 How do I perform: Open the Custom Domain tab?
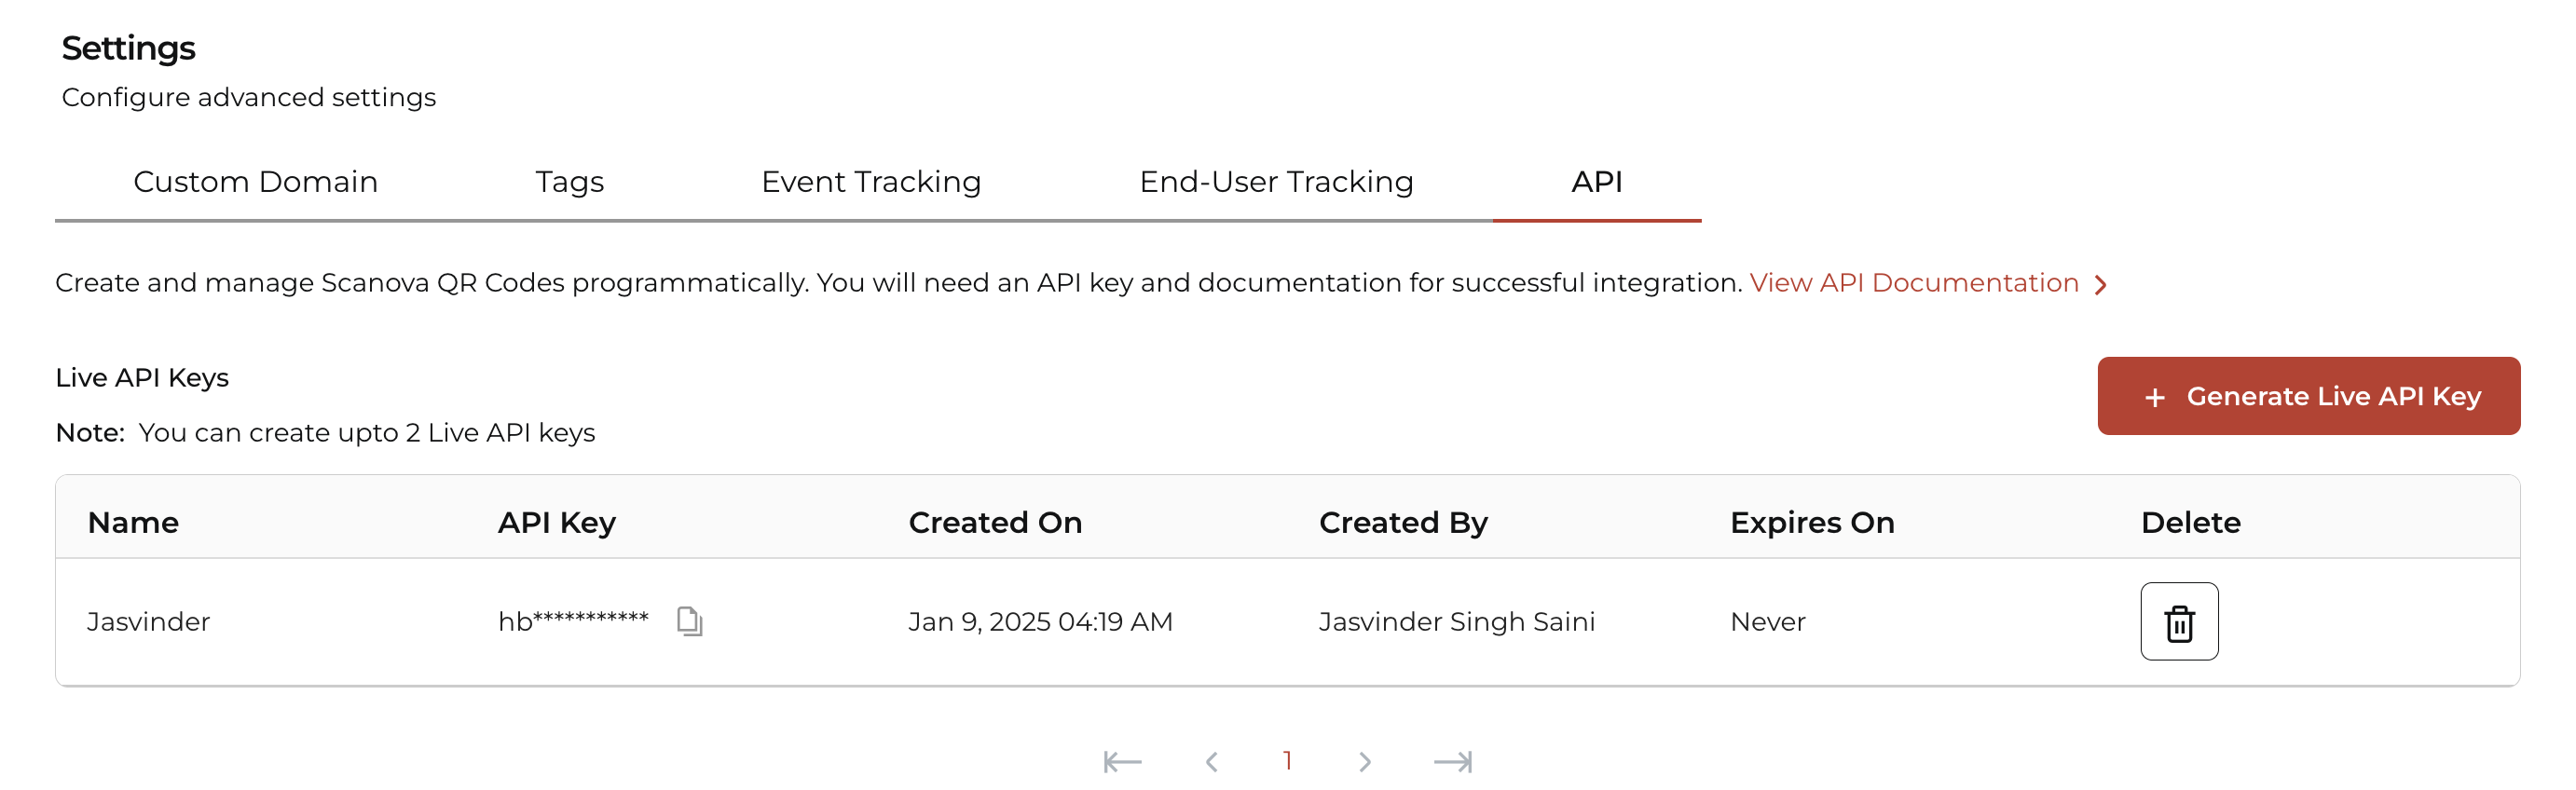click(256, 182)
